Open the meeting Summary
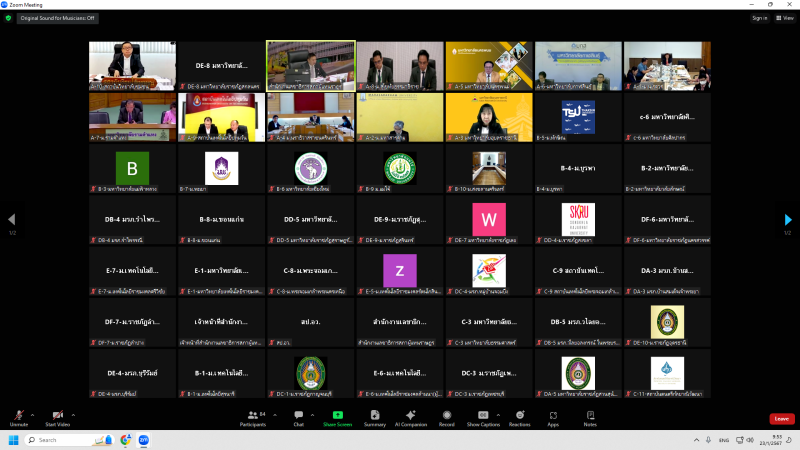The width and height of the screenshot is (800, 450). point(375,416)
